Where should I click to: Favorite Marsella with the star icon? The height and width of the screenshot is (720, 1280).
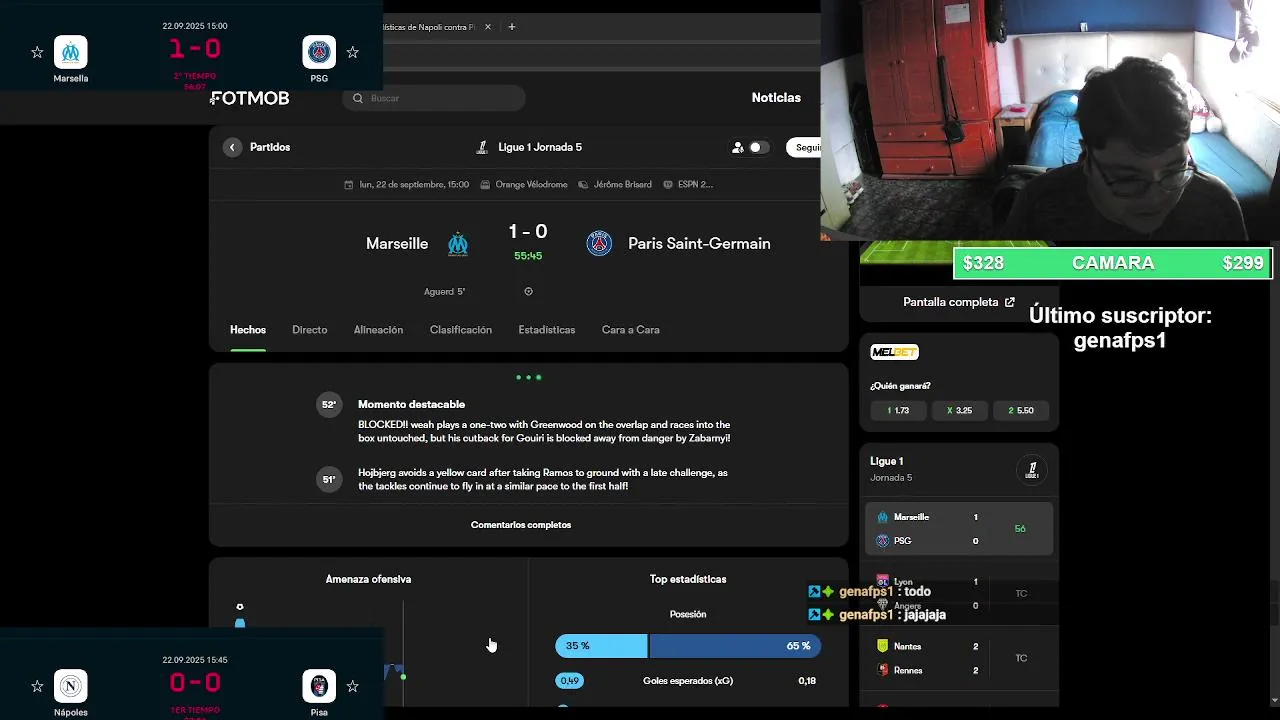point(37,52)
